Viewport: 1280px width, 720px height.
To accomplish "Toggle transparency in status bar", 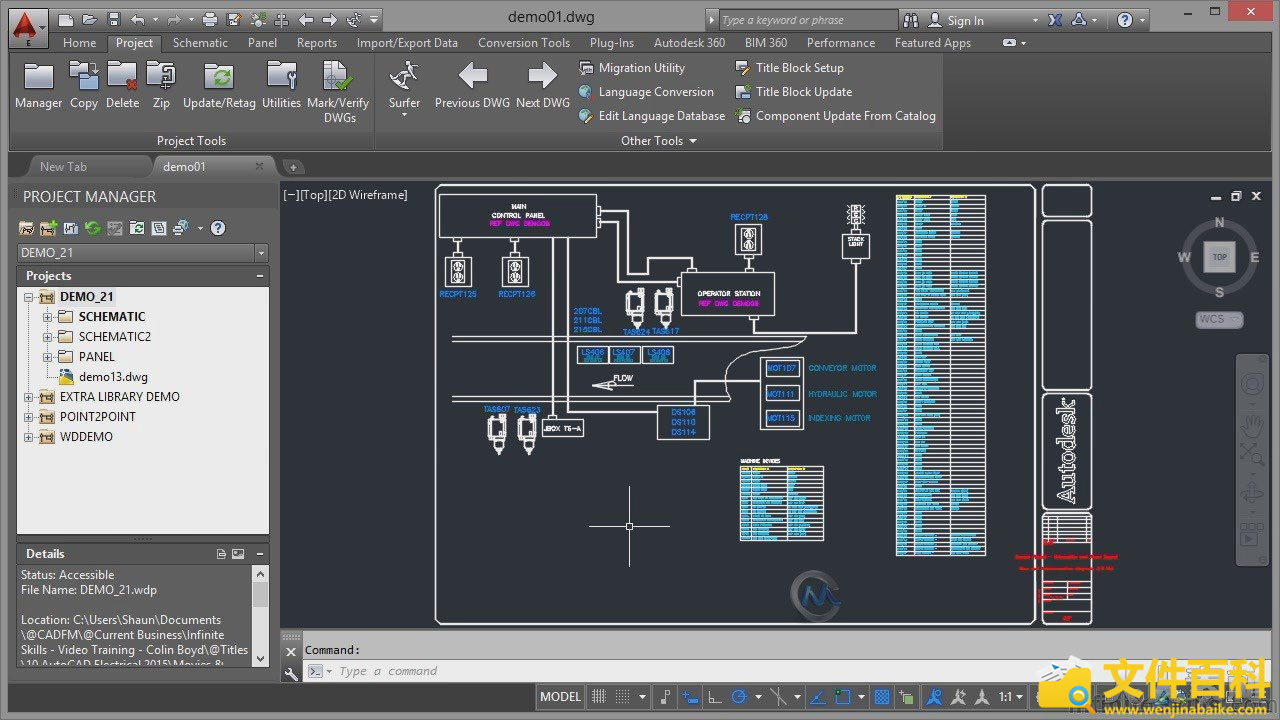I will pyautogui.click(x=882, y=697).
